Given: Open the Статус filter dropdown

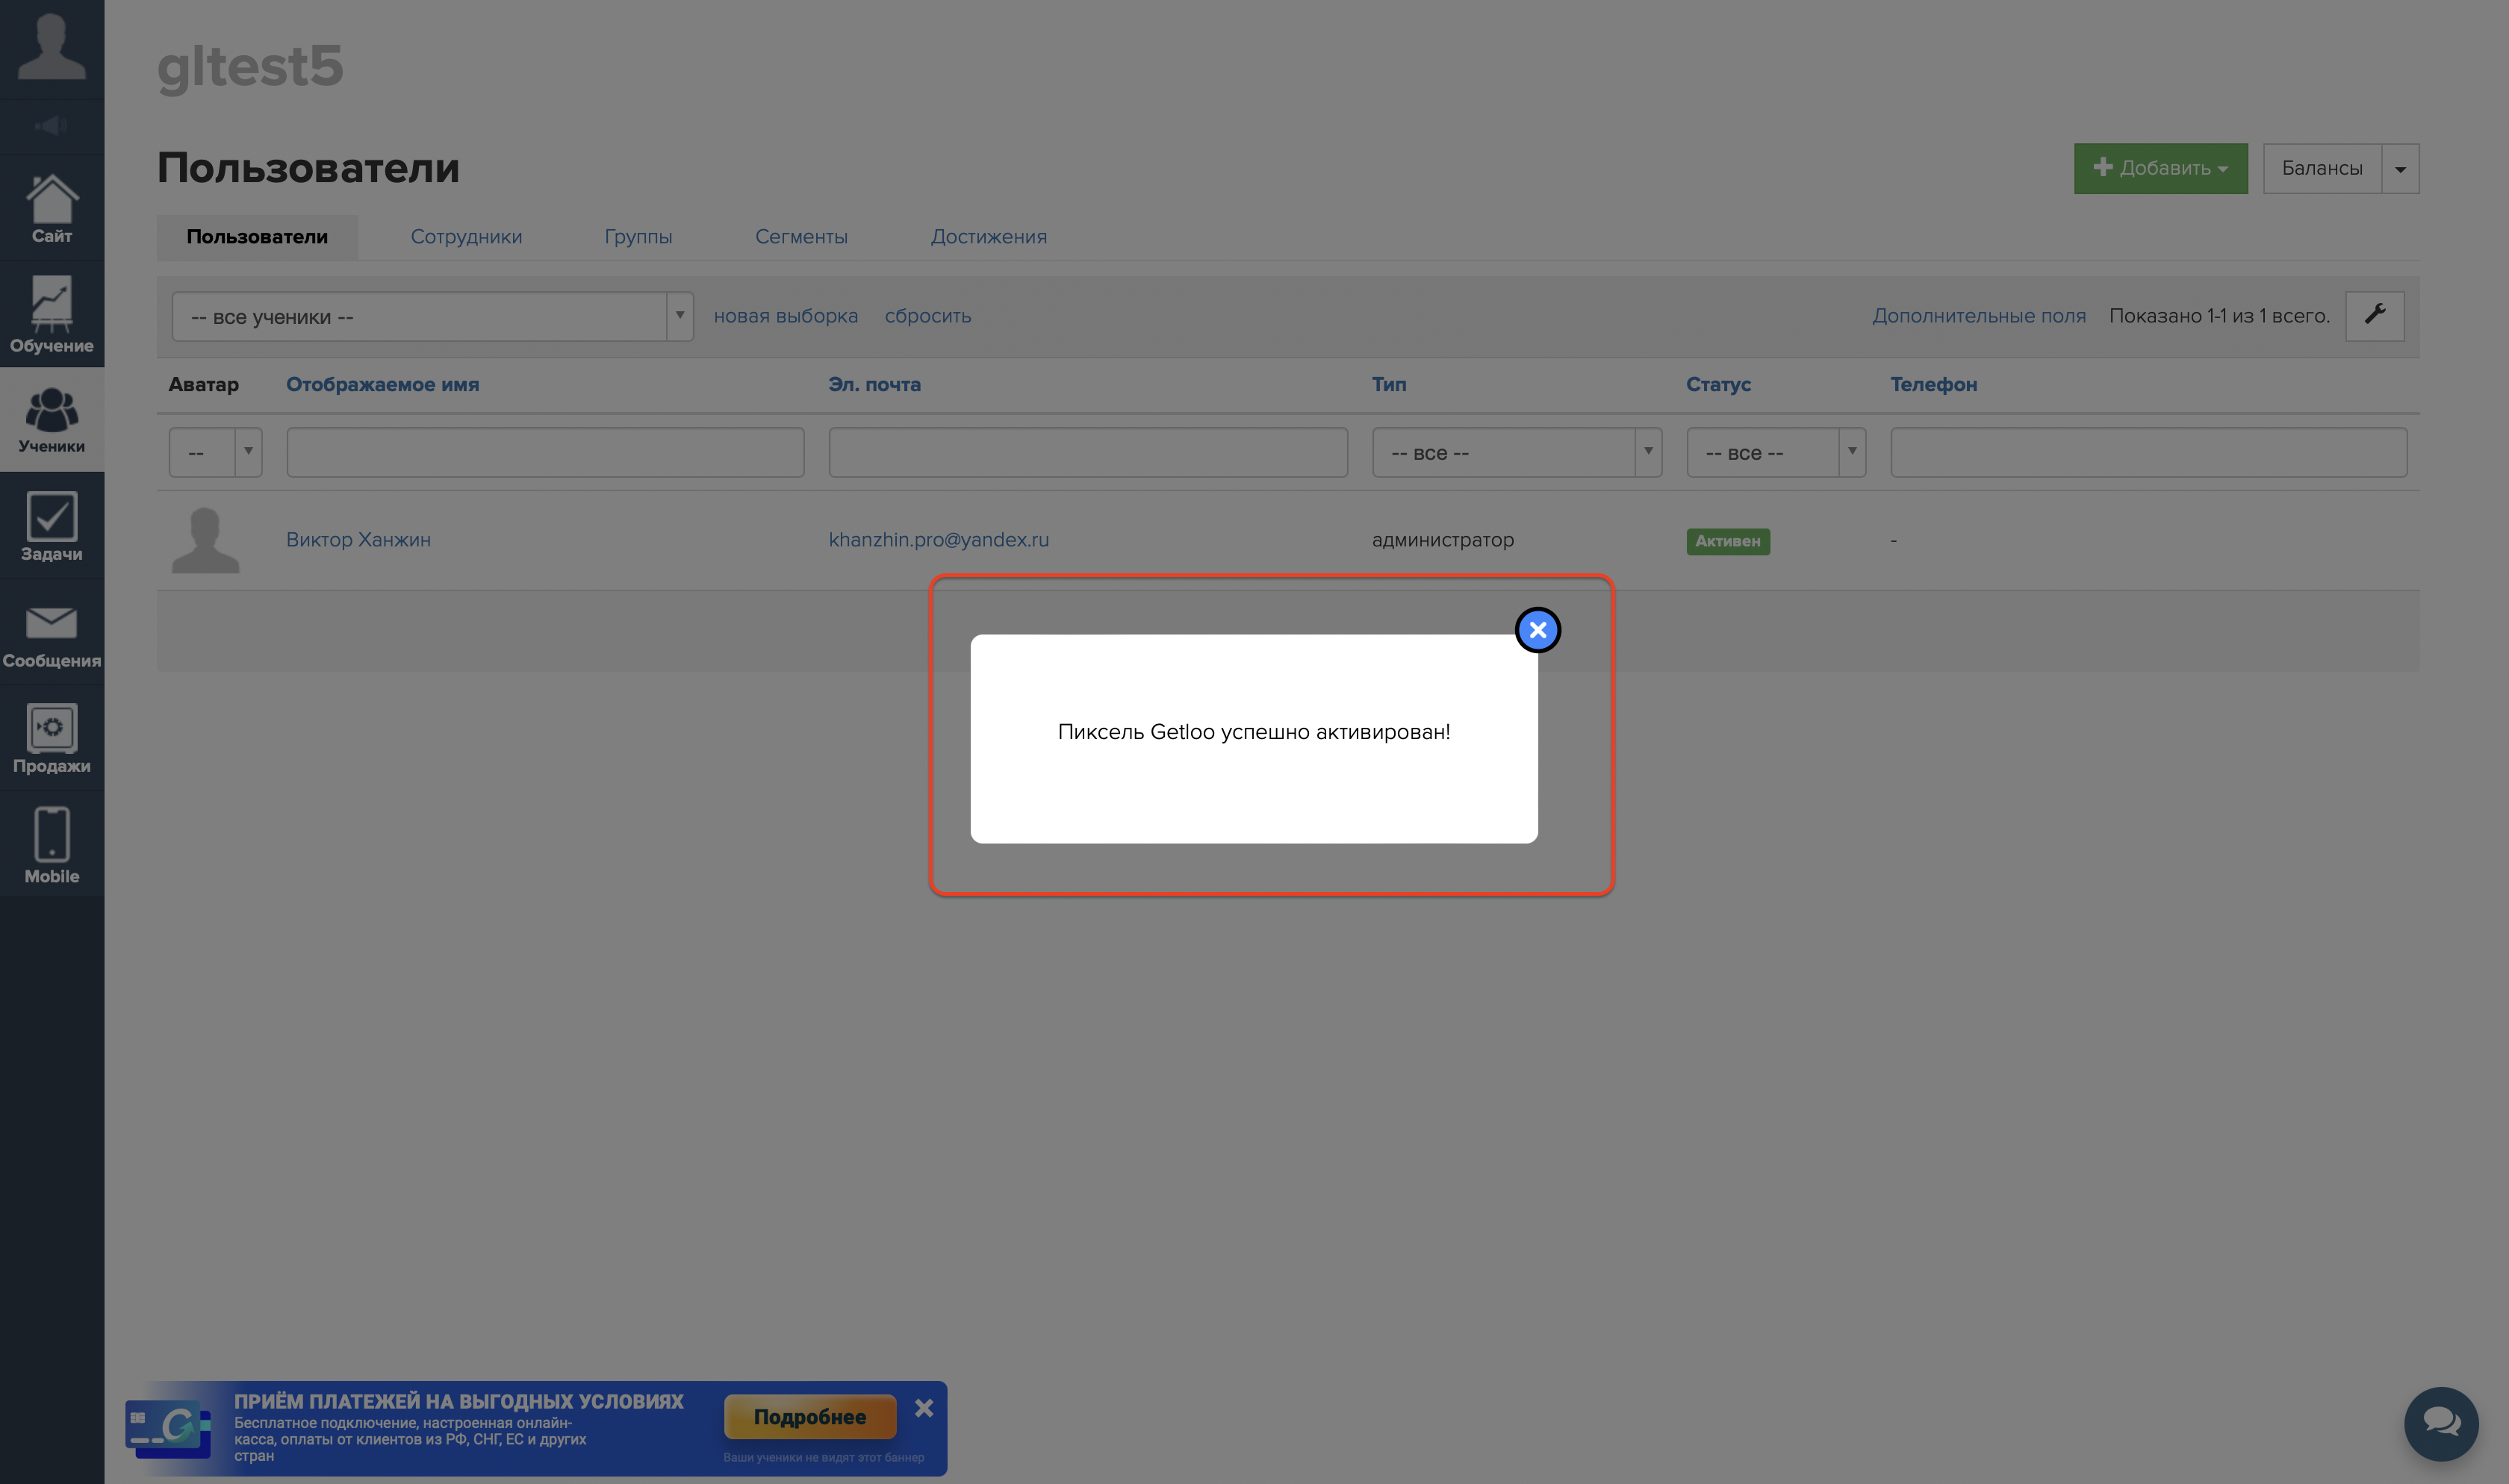Looking at the screenshot, I should coord(1775,453).
